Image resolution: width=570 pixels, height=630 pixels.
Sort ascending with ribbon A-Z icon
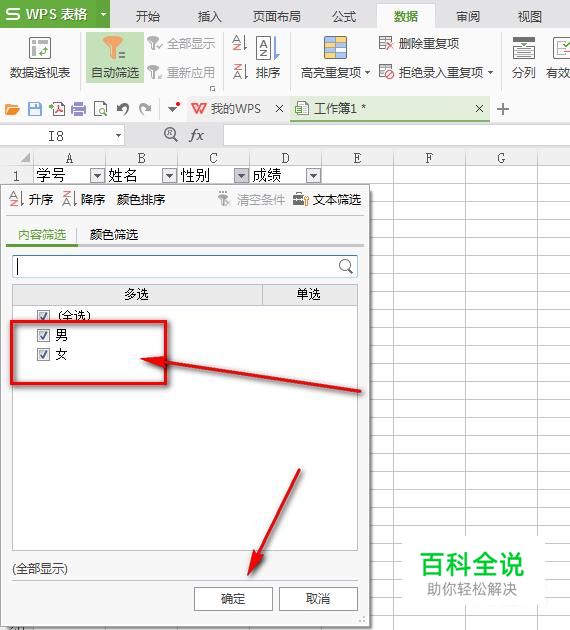239,43
